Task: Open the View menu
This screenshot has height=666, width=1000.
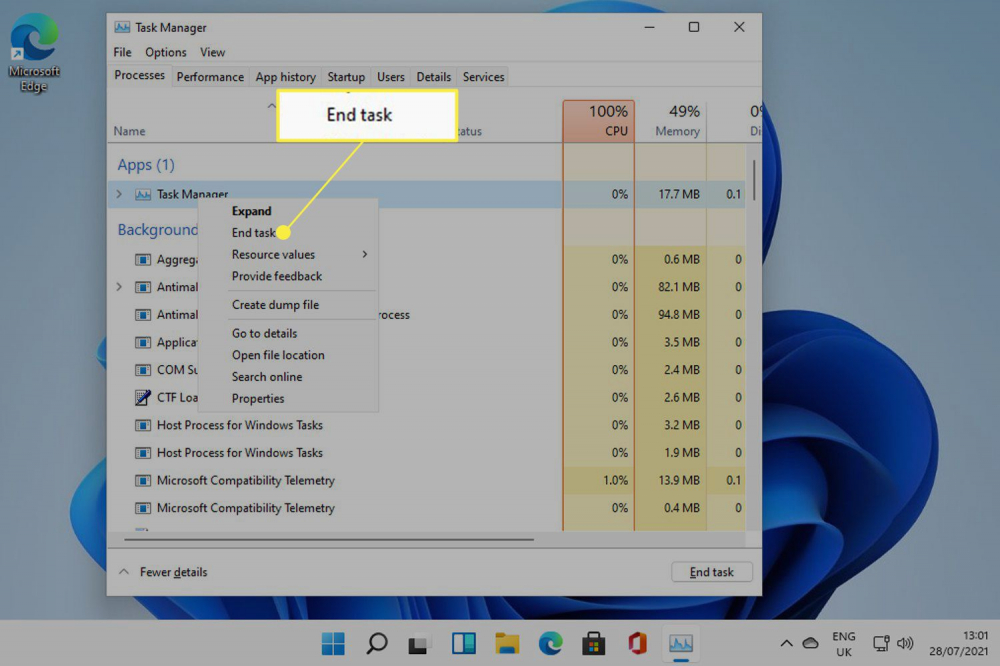Action: [x=212, y=52]
